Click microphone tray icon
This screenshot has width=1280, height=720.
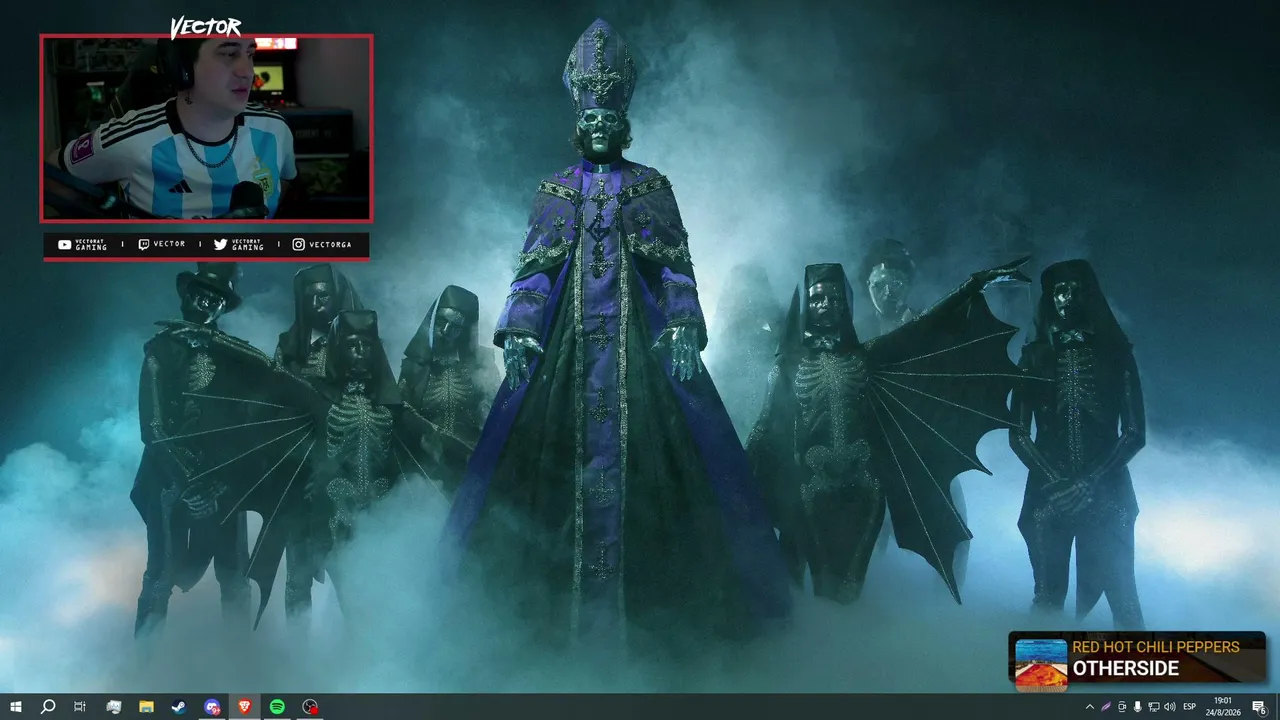click(1138, 707)
